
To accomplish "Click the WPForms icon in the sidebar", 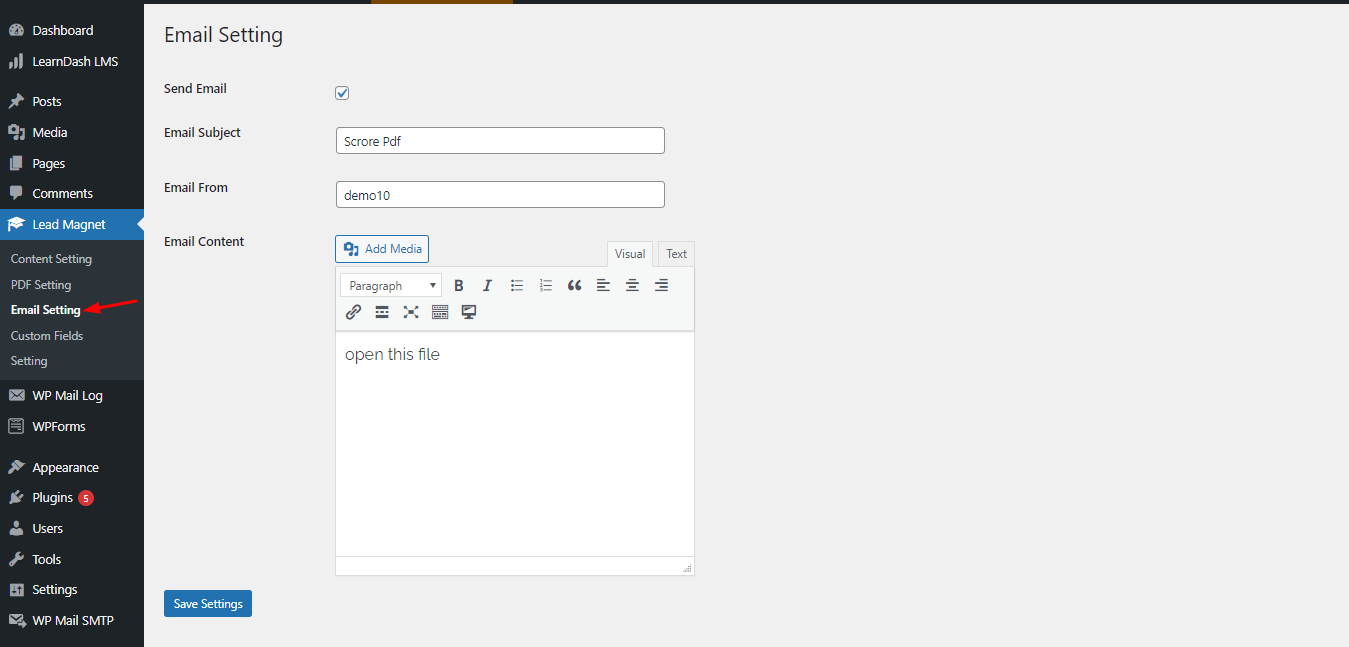I will (x=16, y=426).
